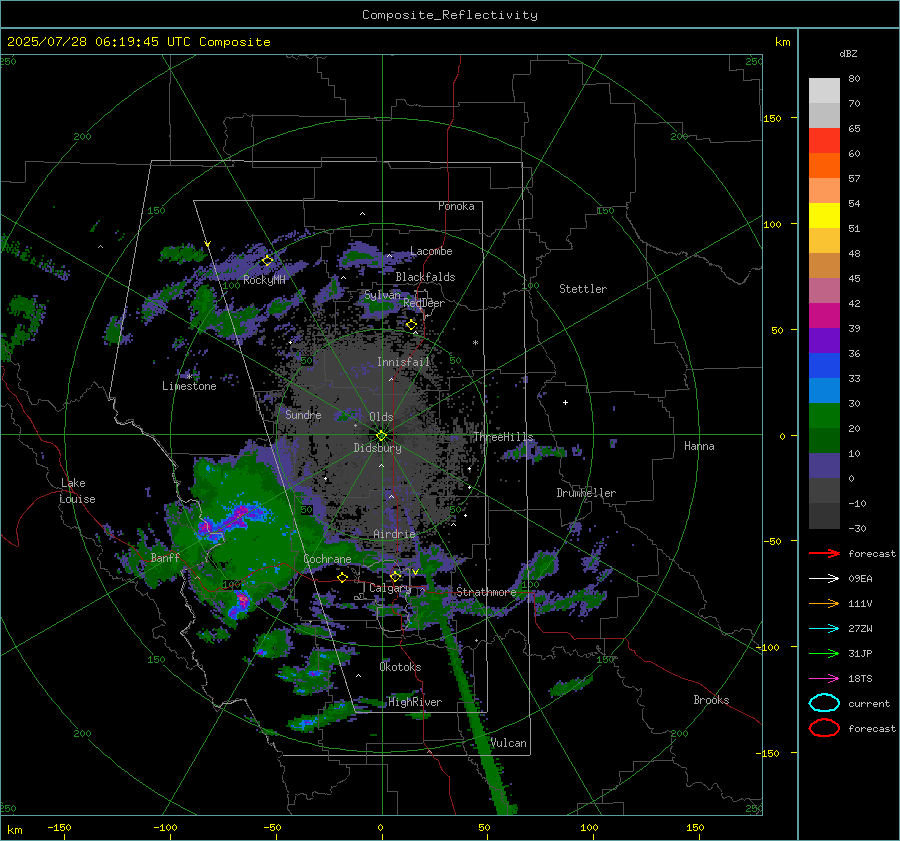900x841 pixels.
Task: Click the Banff label
Action: click(x=165, y=557)
